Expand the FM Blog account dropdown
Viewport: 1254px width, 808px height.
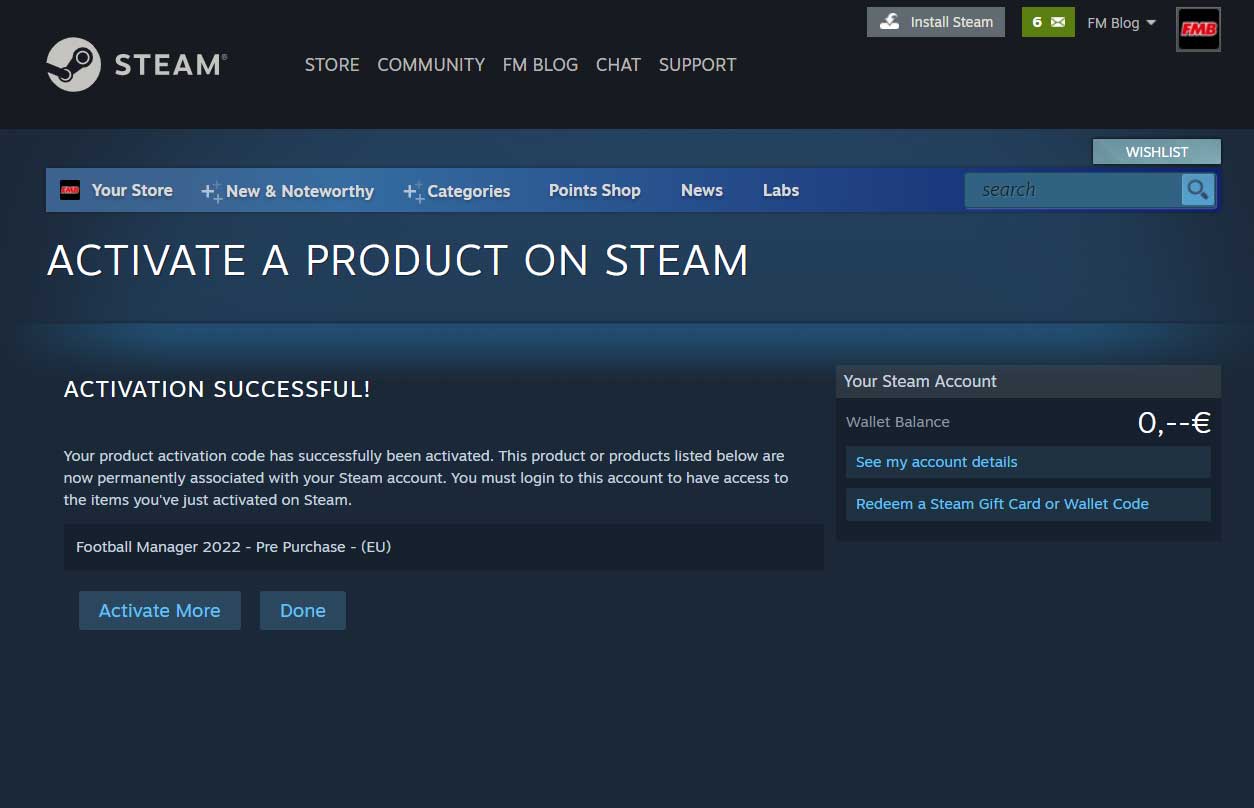[1121, 22]
